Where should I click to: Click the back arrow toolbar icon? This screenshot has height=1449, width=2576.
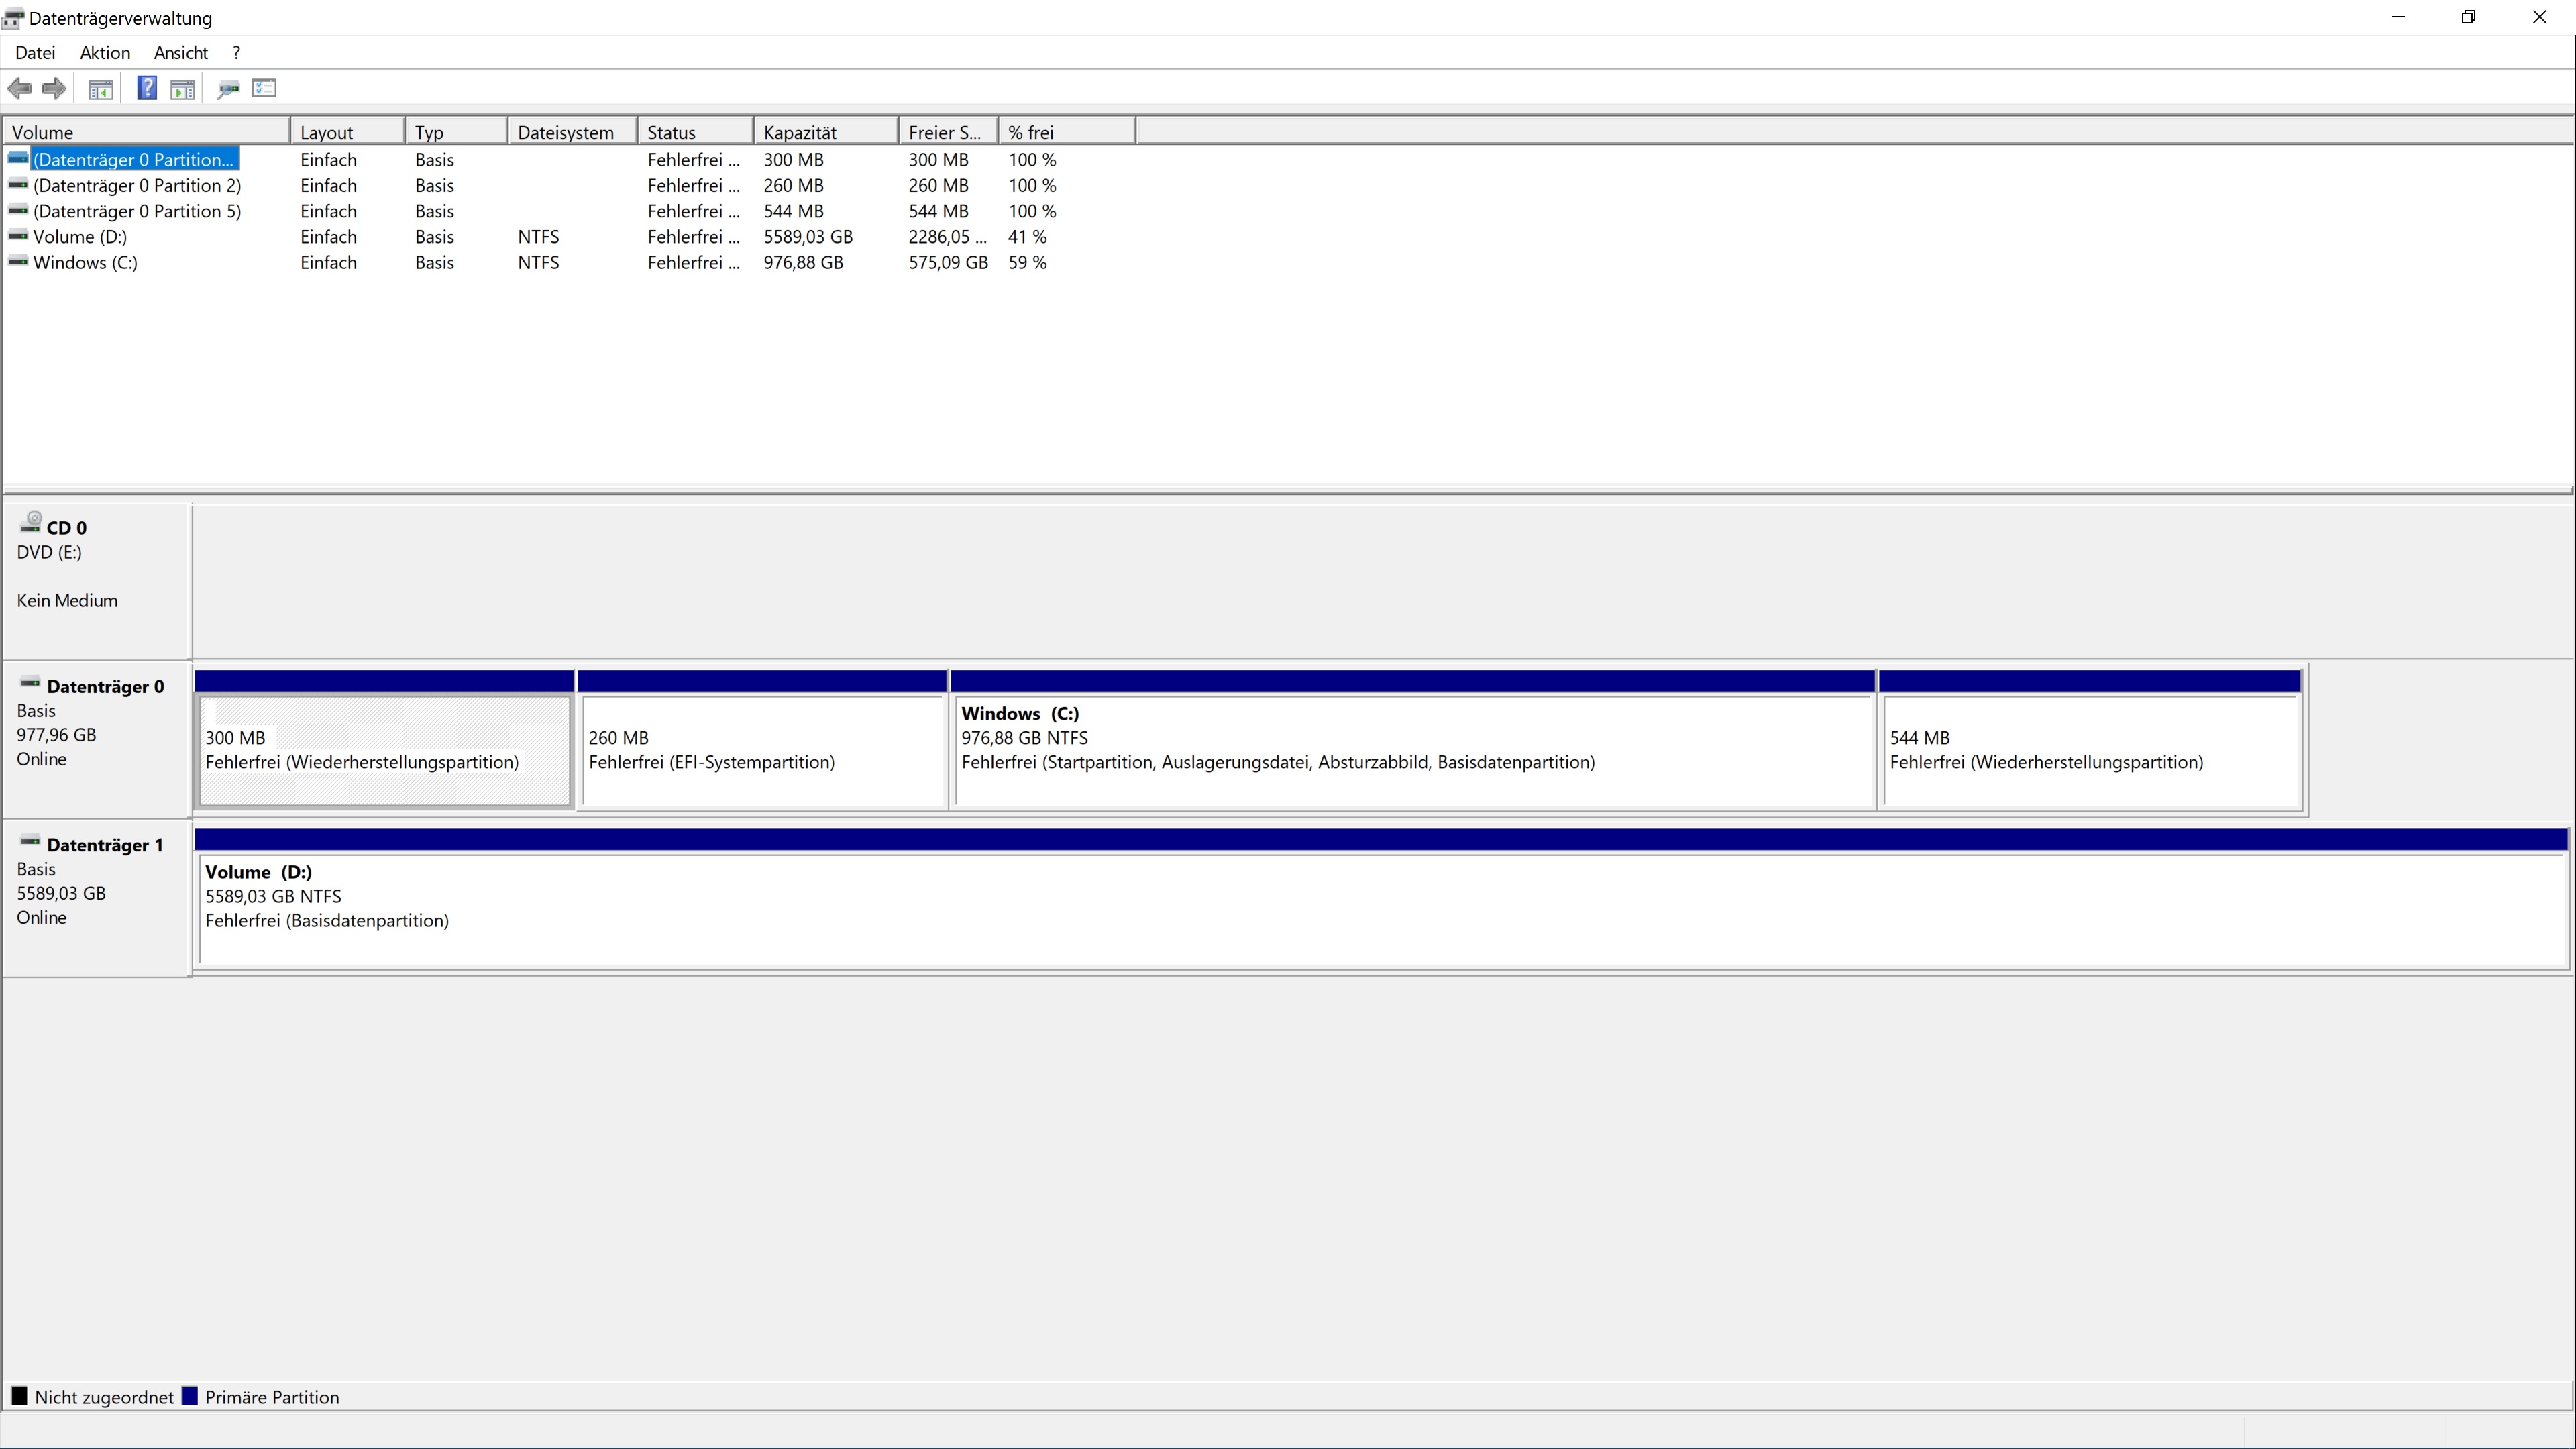click(x=19, y=89)
